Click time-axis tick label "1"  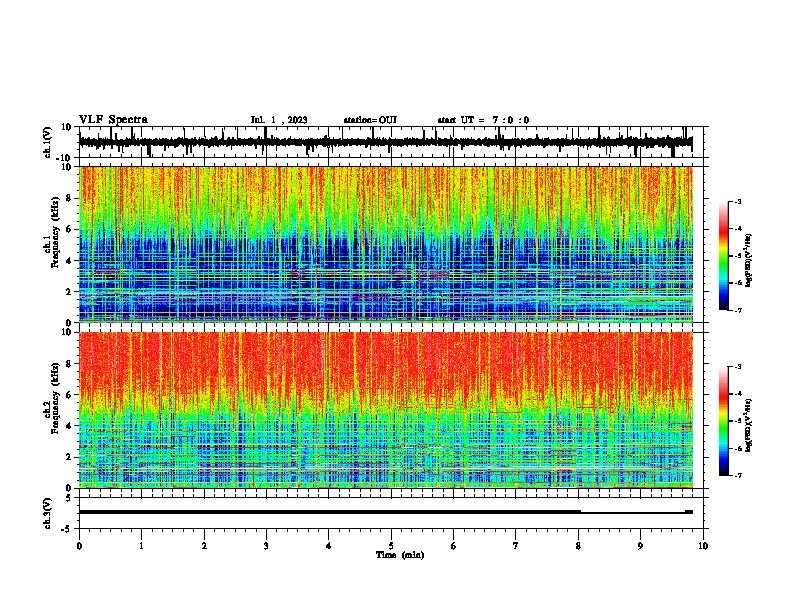click(141, 546)
